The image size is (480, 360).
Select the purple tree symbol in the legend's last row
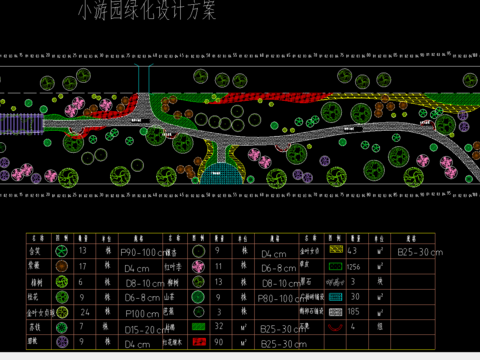coord(62,342)
